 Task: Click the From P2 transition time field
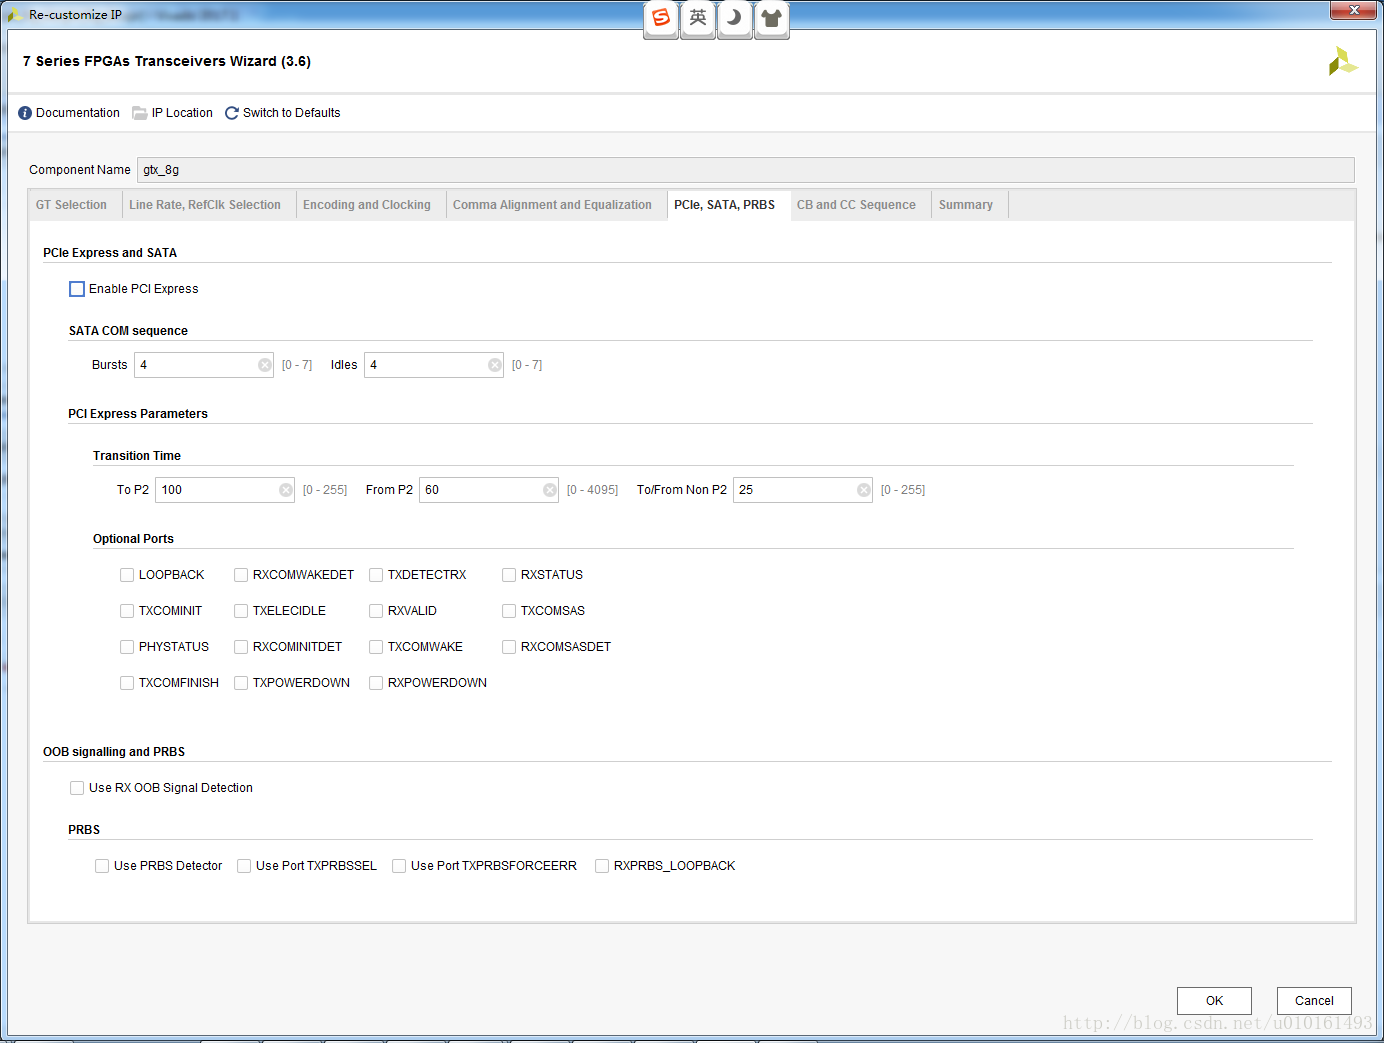coord(489,490)
